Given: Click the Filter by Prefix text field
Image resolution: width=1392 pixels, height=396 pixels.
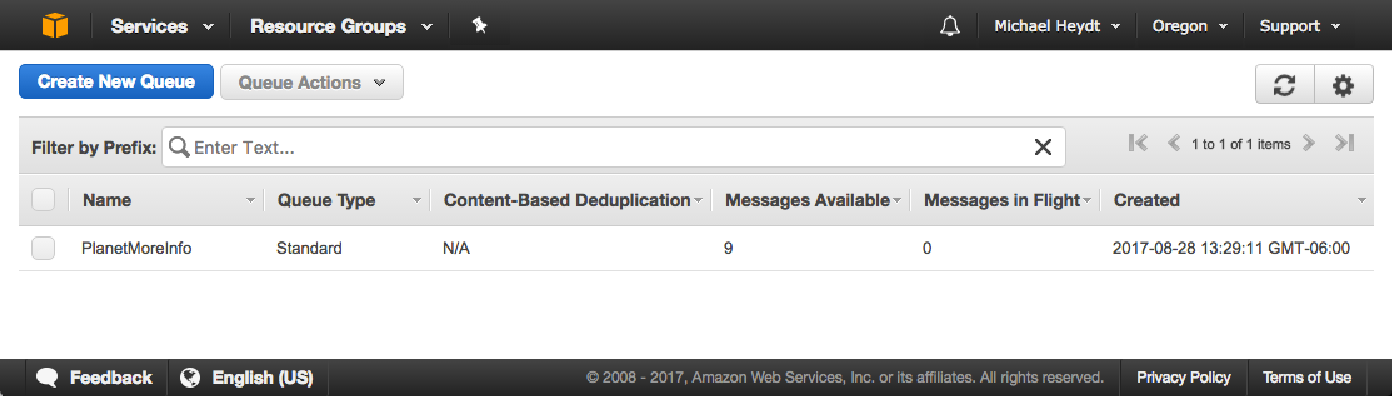Looking at the screenshot, I should tap(613, 147).
